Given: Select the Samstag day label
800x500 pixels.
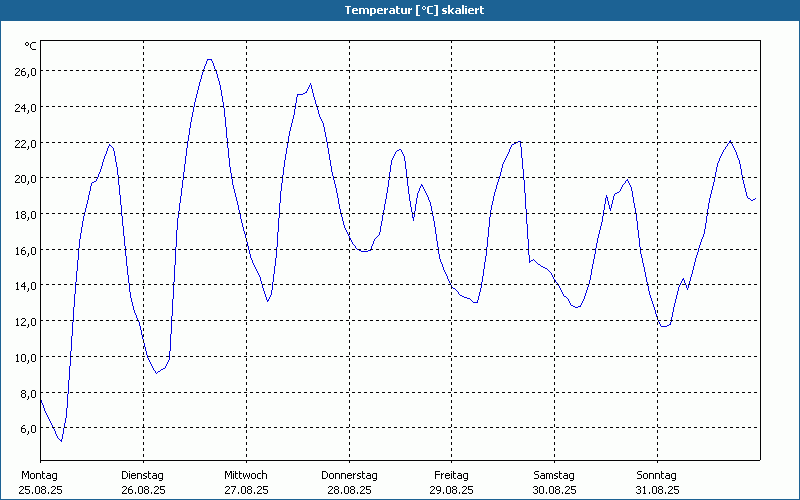Looking at the screenshot, I should pyautogui.click(x=554, y=475).
